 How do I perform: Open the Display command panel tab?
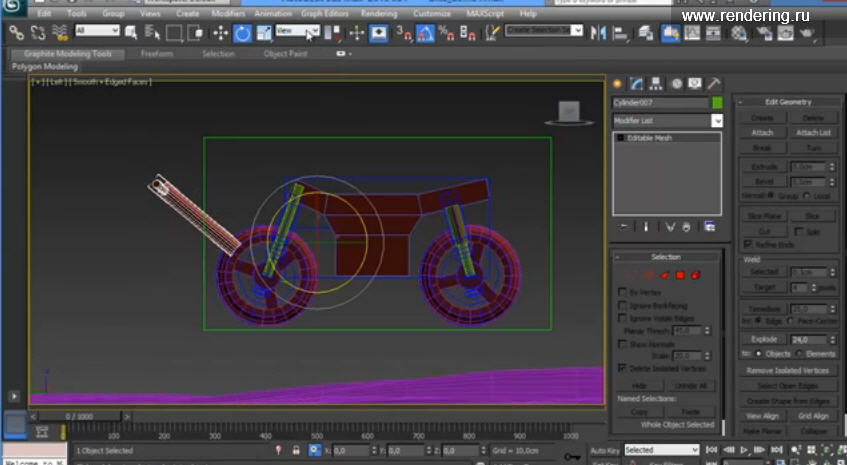(695, 84)
